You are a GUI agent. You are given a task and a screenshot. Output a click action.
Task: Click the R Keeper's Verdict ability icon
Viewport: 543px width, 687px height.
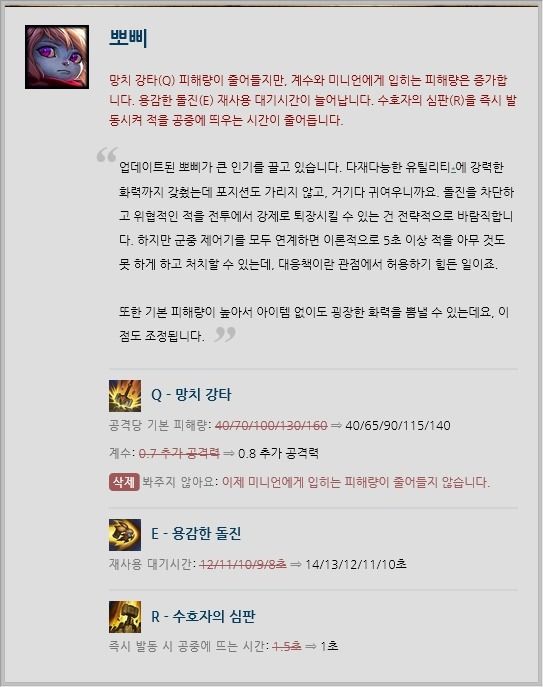point(125,617)
